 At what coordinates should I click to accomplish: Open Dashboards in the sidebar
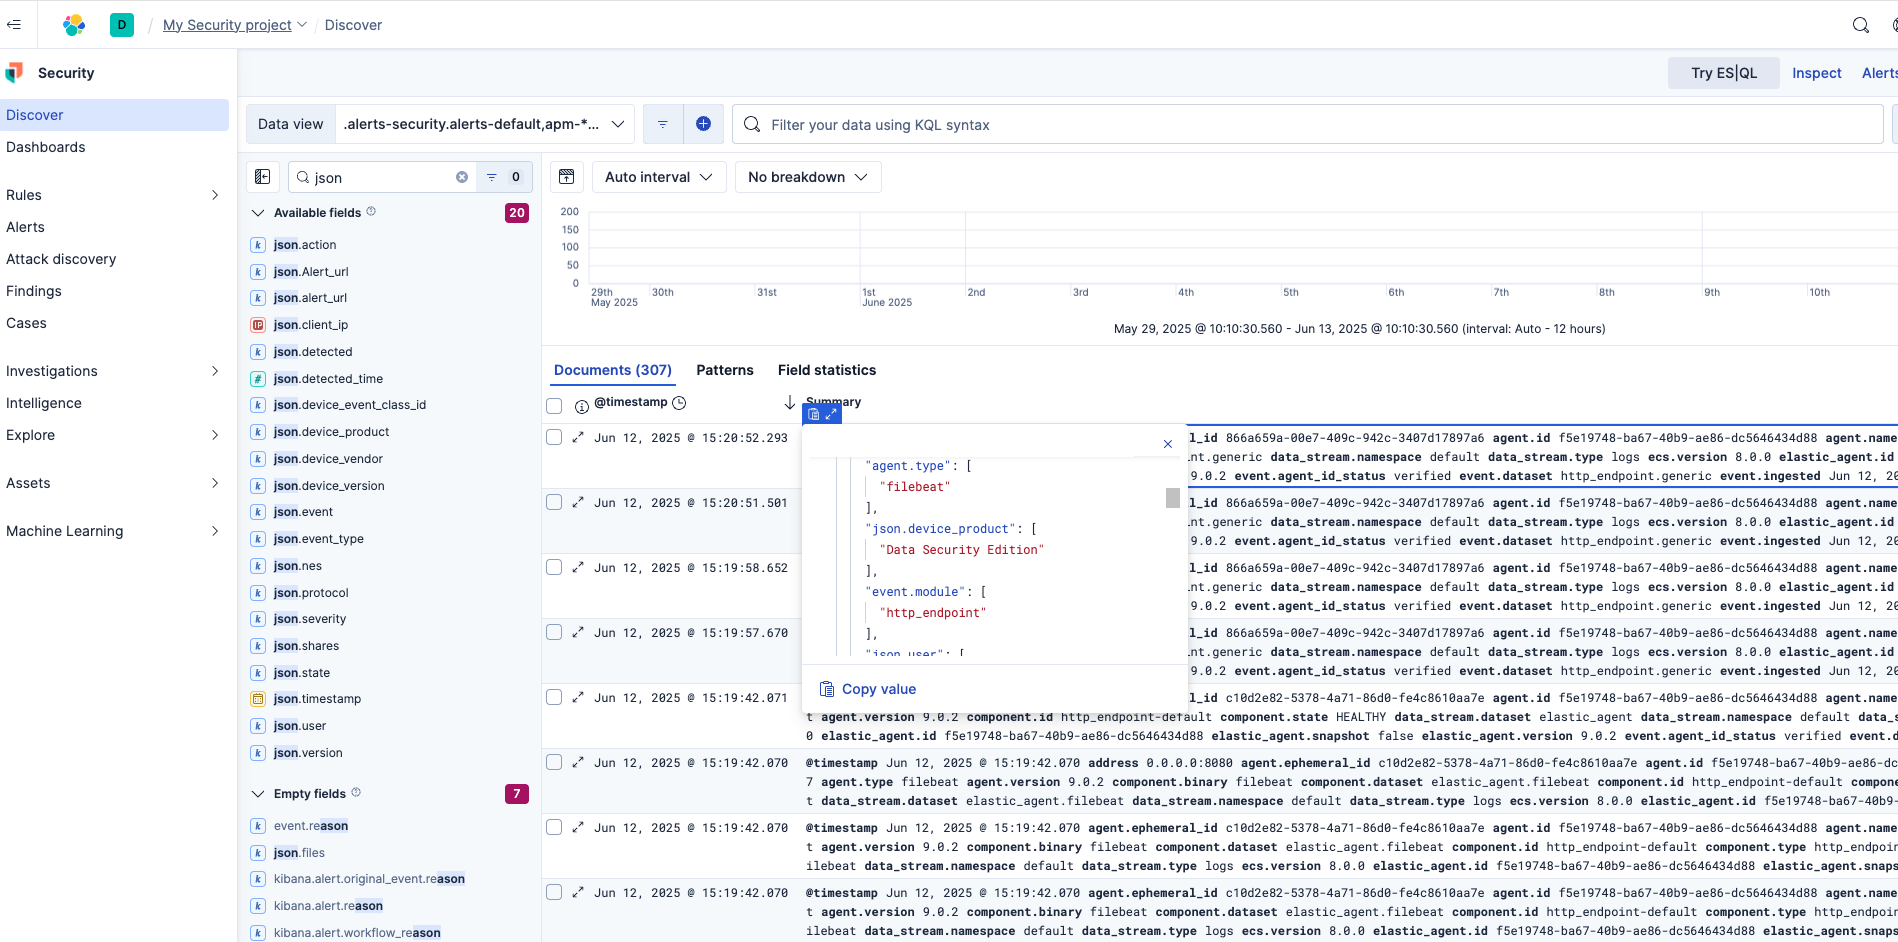click(x=46, y=147)
